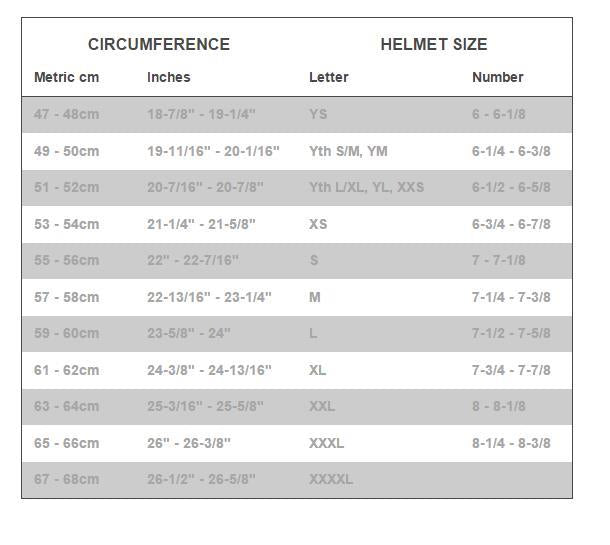Click the Yth S/M, YM size cell
610x545 pixels.
tap(348, 151)
